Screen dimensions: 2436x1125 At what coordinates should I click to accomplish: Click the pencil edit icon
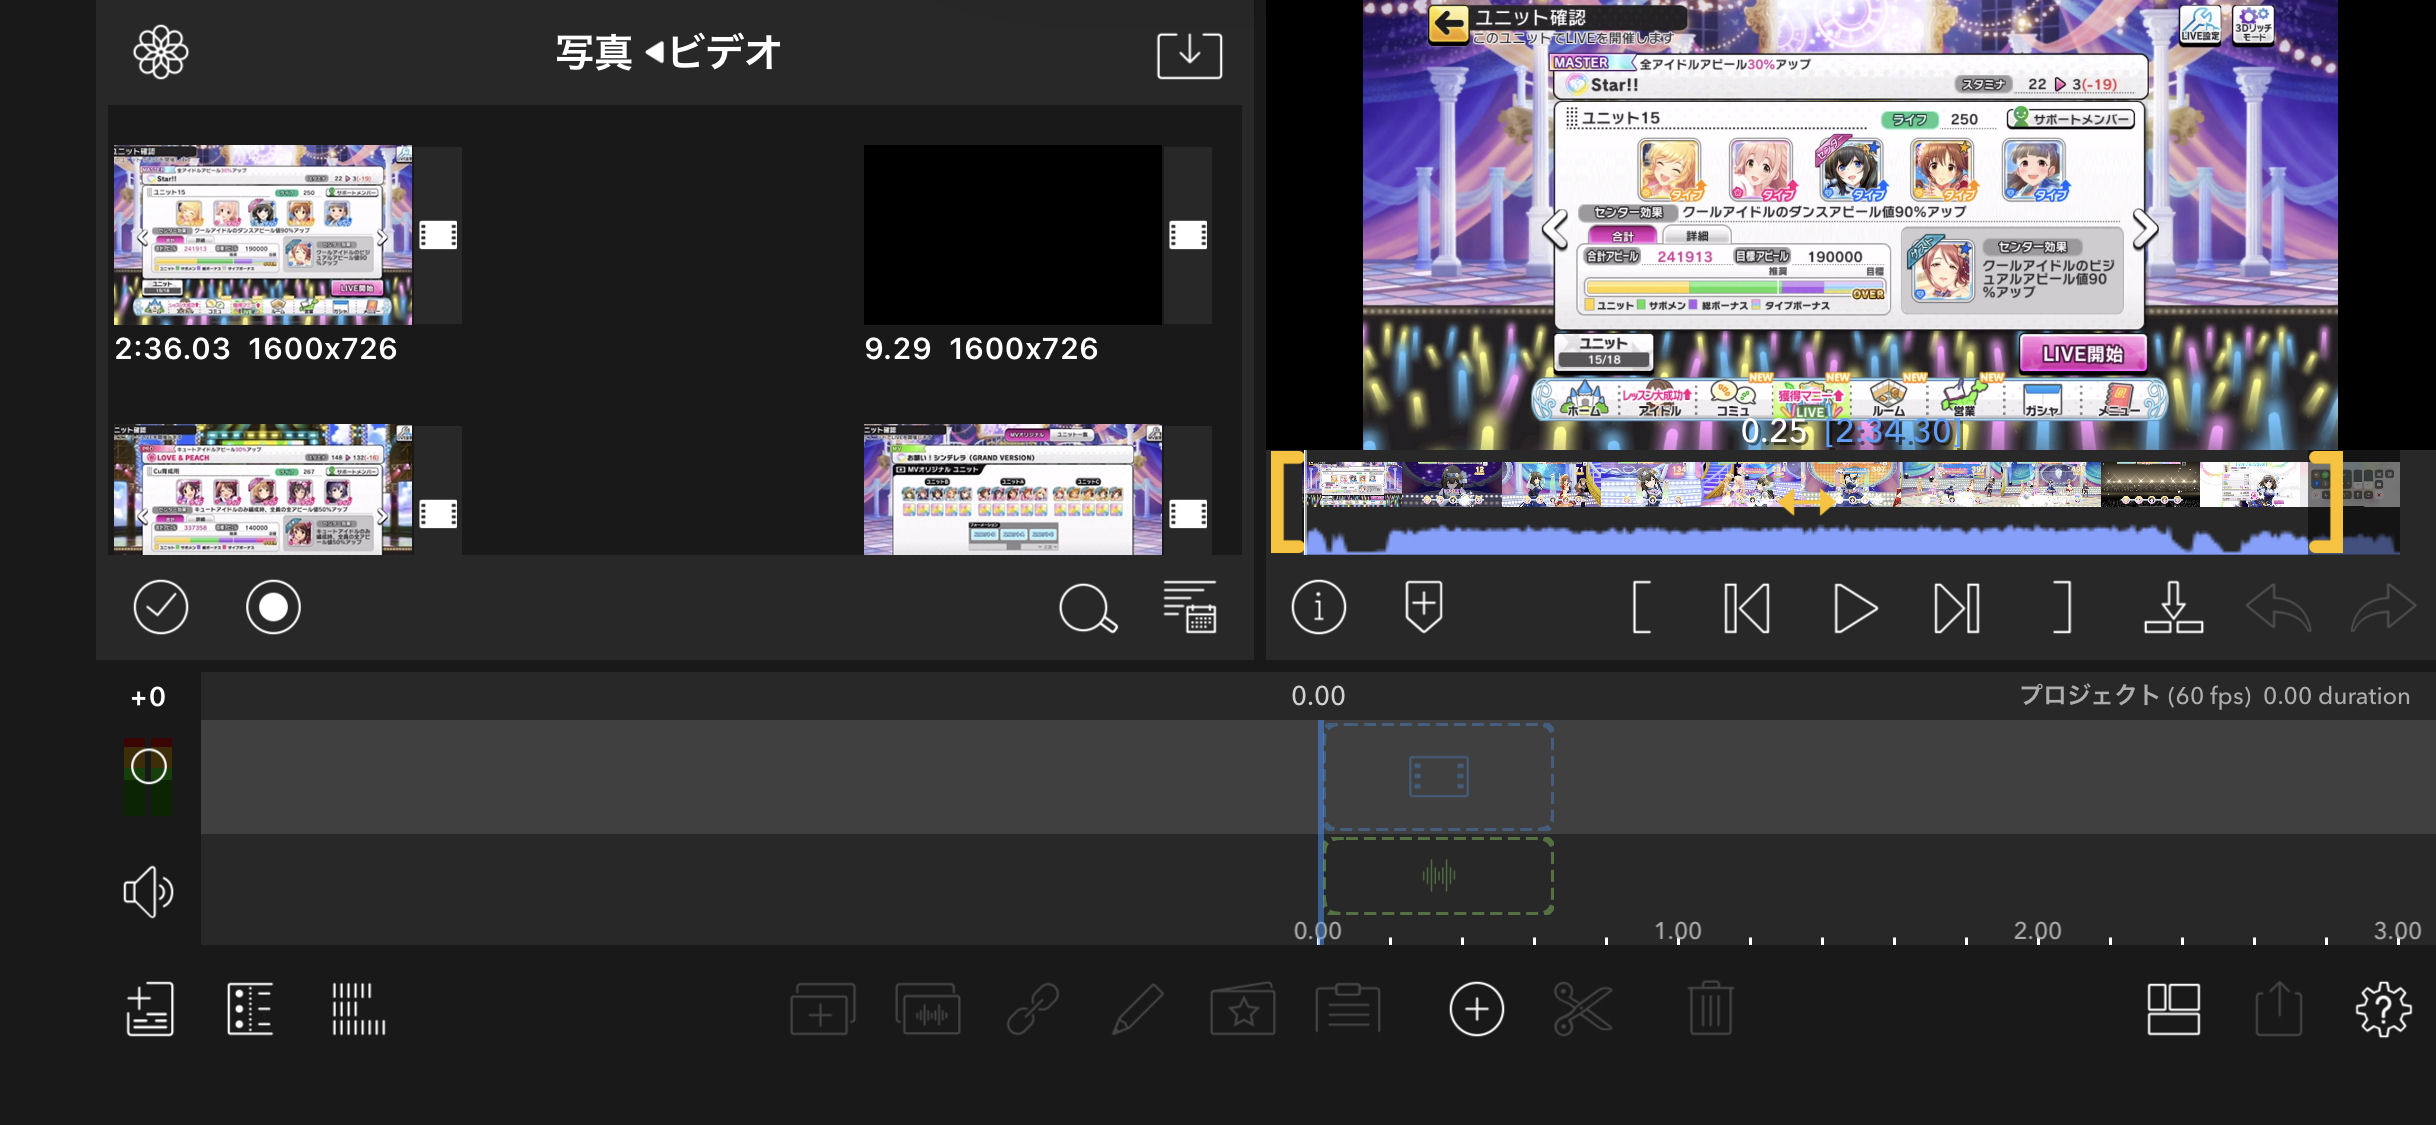point(1138,1009)
